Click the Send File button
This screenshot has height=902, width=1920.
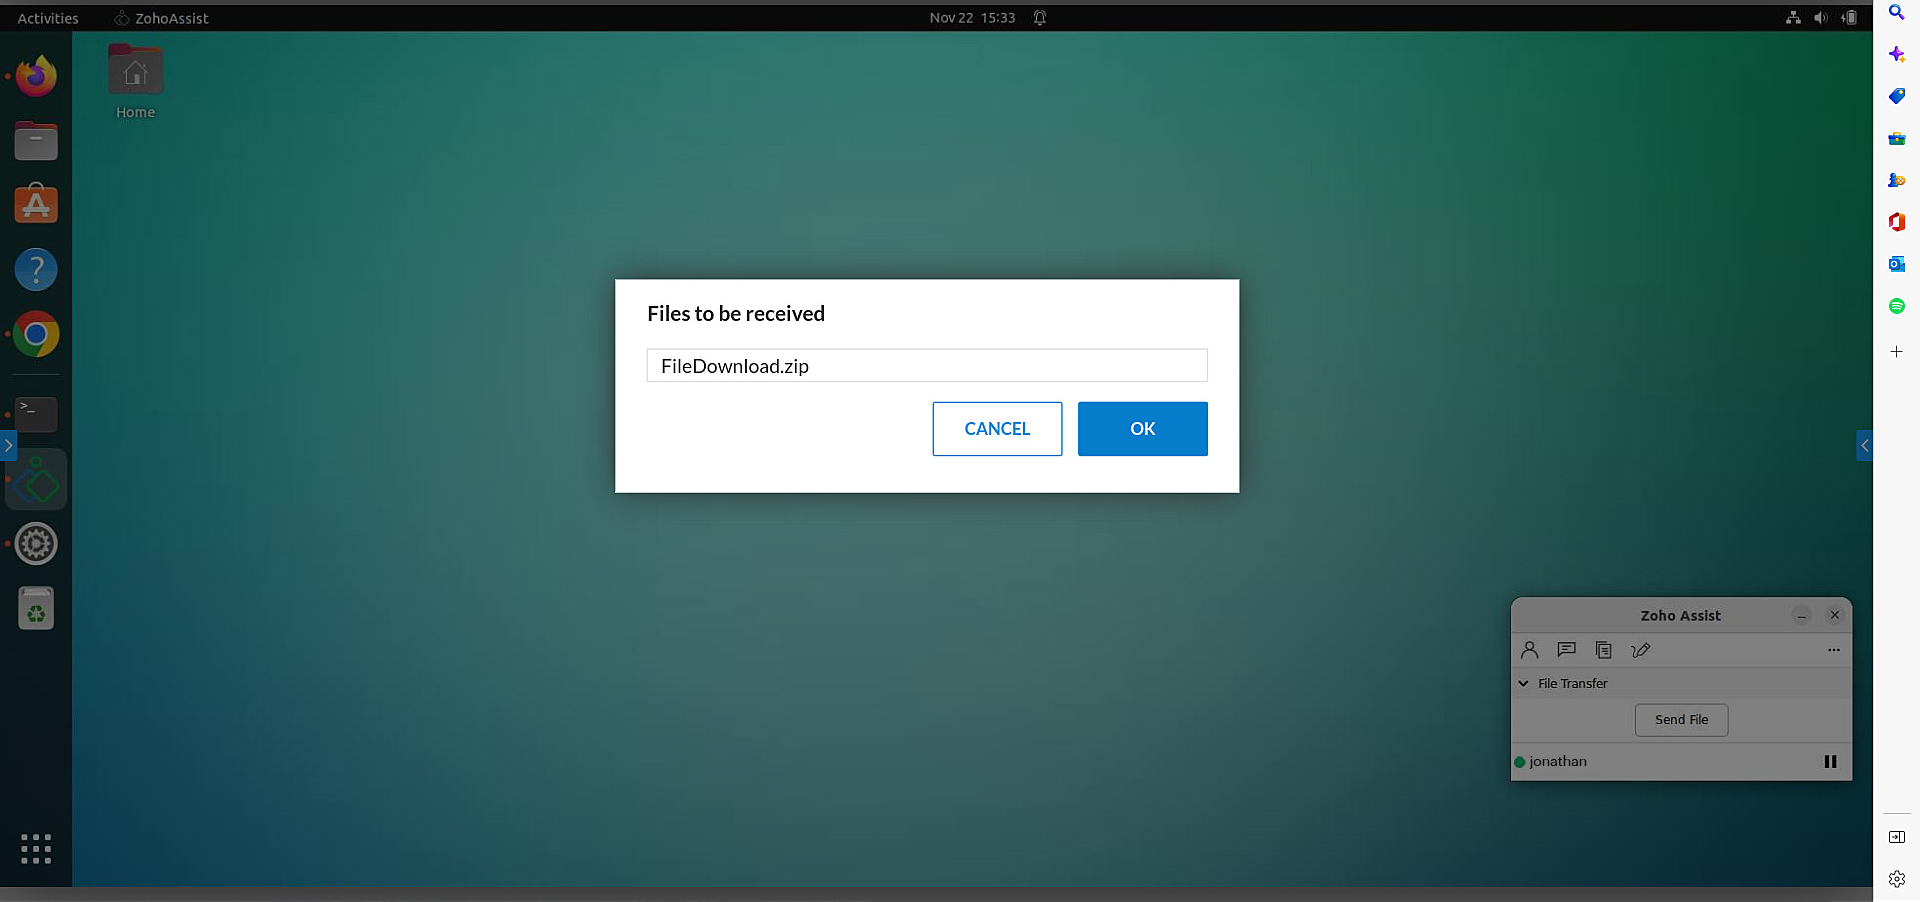[1680, 719]
